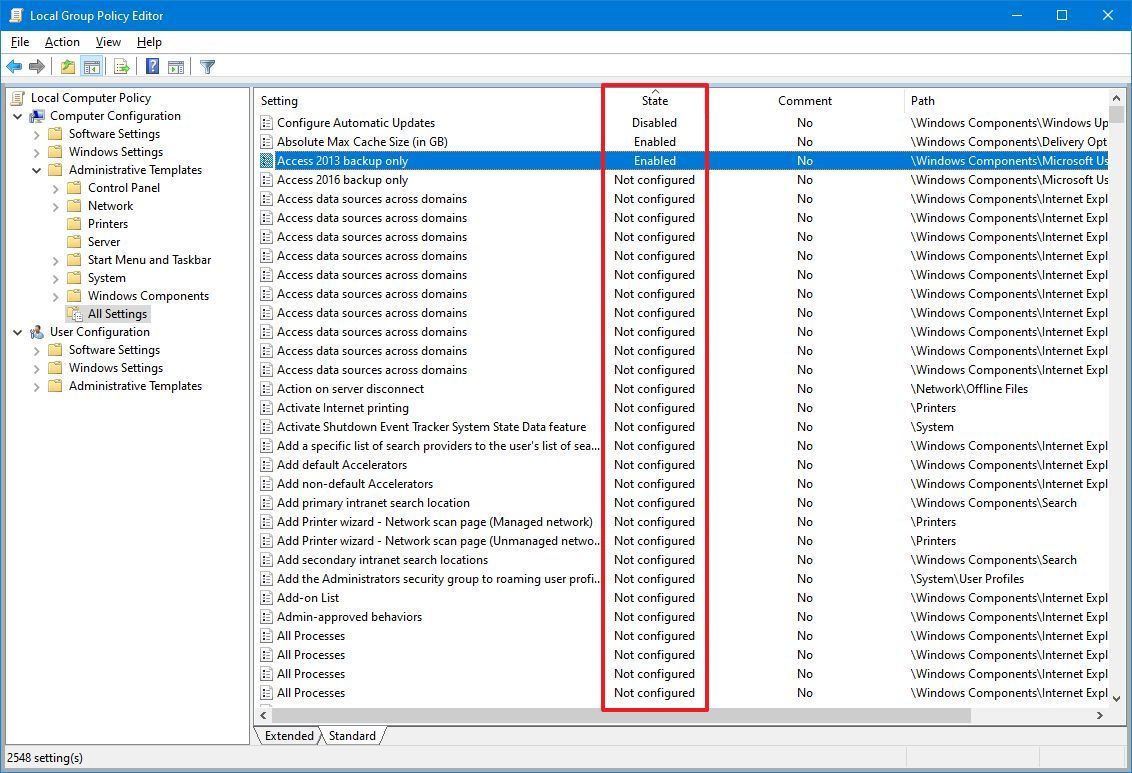The width and height of the screenshot is (1132, 773).
Task: Collapse the Computer Configuration node
Action: click(x=19, y=115)
